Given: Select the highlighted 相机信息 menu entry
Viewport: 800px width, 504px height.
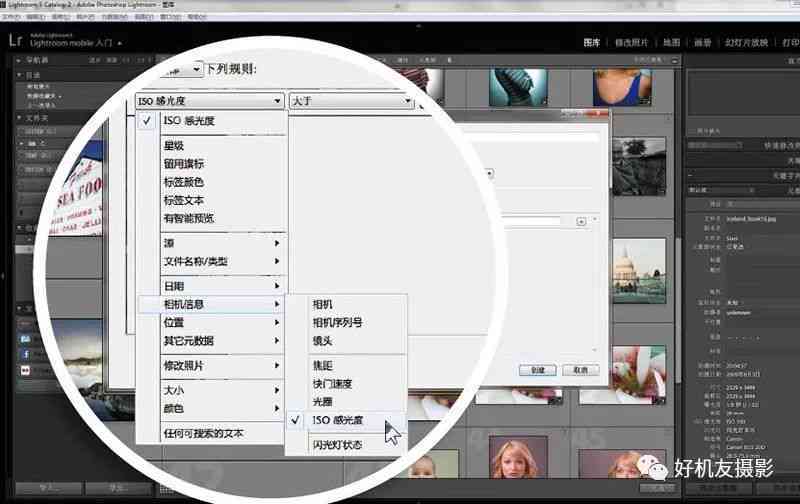Looking at the screenshot, I should pos(211,305).
